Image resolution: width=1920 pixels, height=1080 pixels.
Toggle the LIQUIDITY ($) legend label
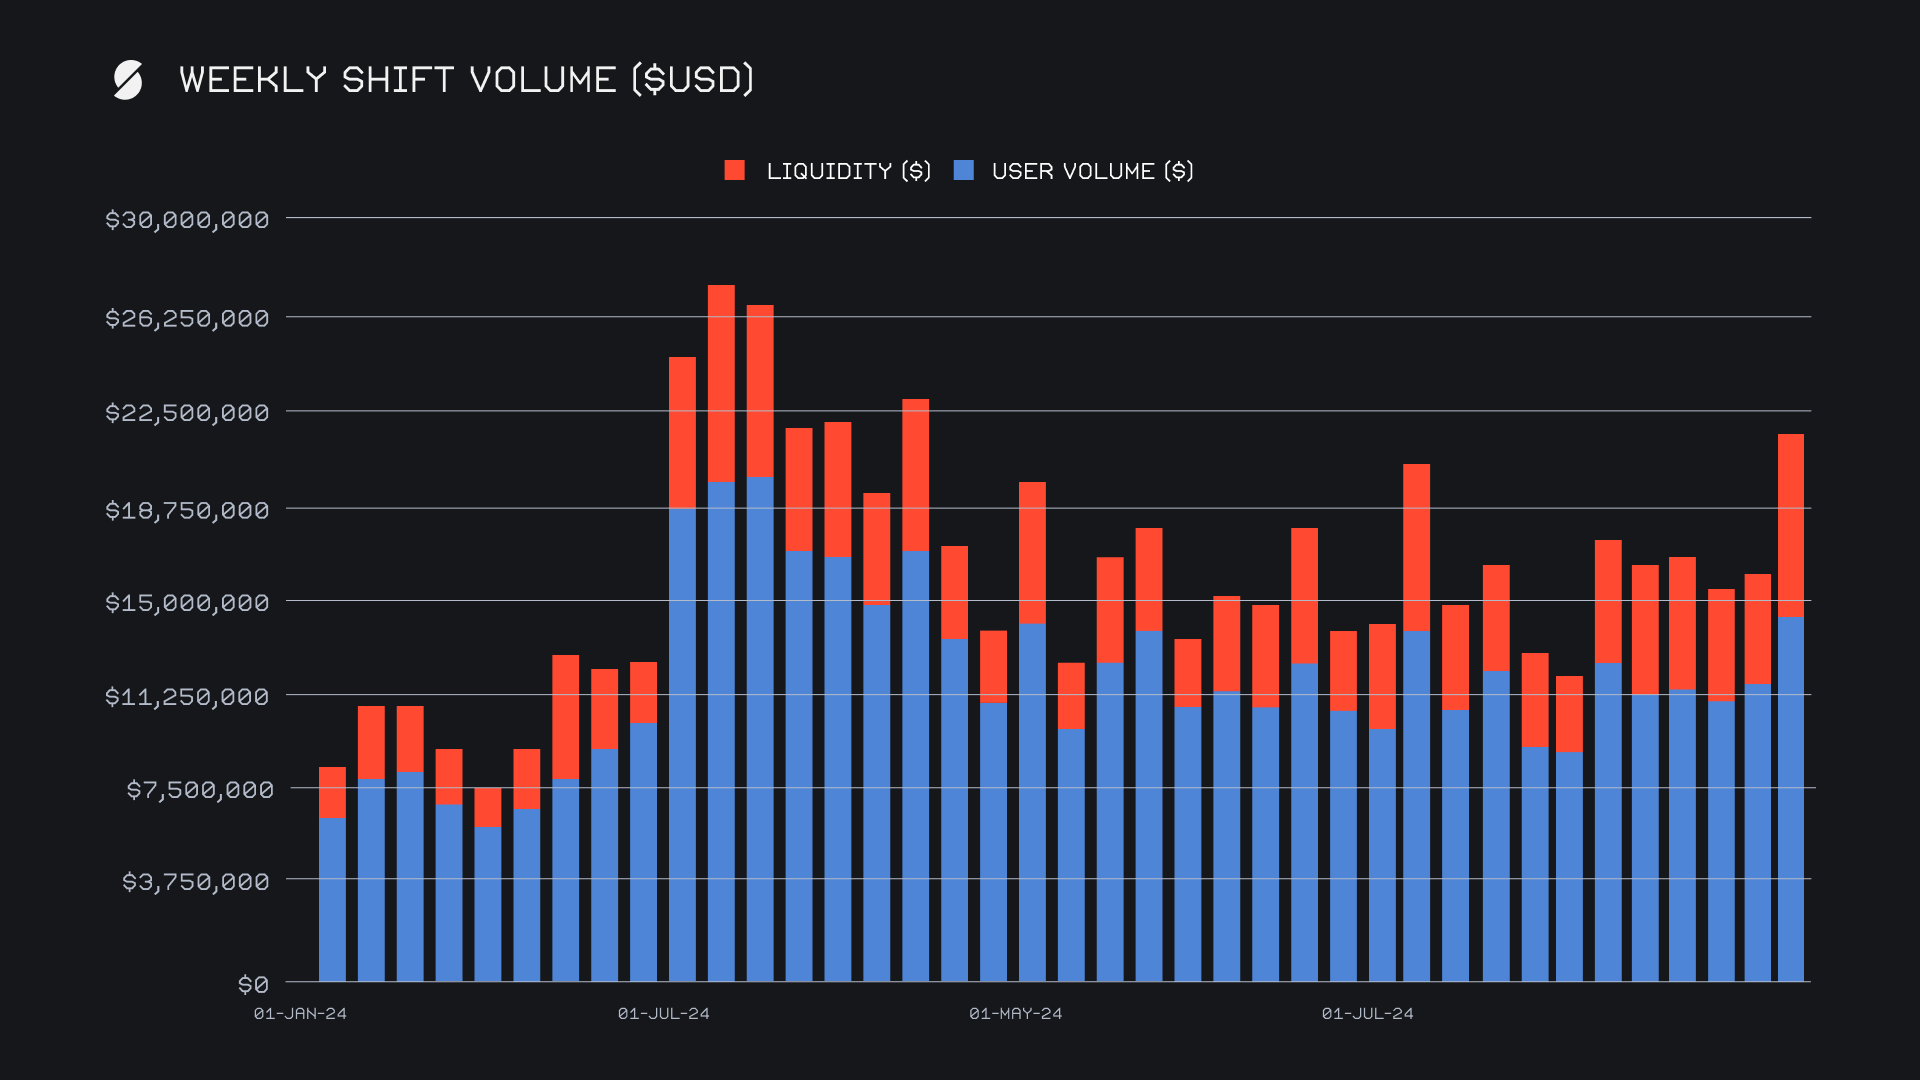pos(848,171)
